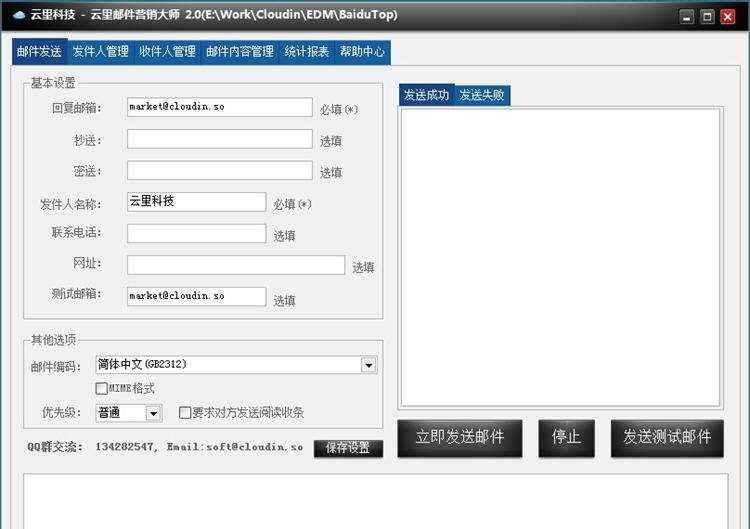Click the 基本设置 group label
Viewport: 750px width, 529px height.
point(53,83)
